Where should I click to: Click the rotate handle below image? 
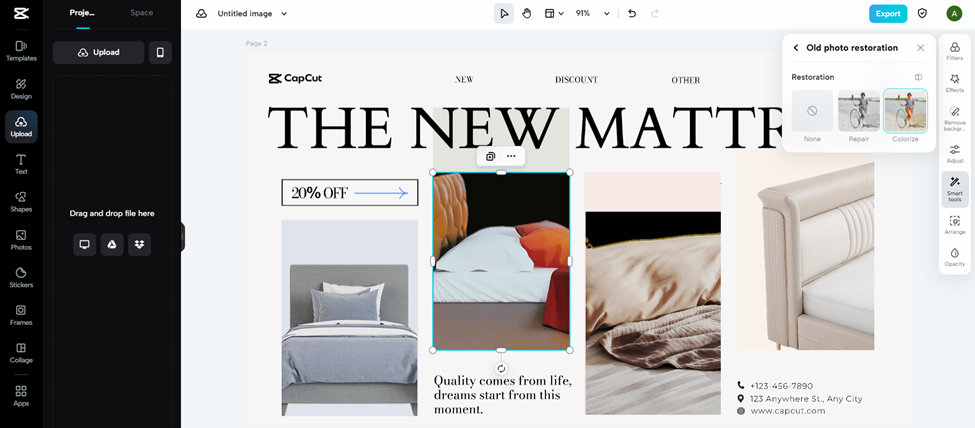[x=501, y=369]
